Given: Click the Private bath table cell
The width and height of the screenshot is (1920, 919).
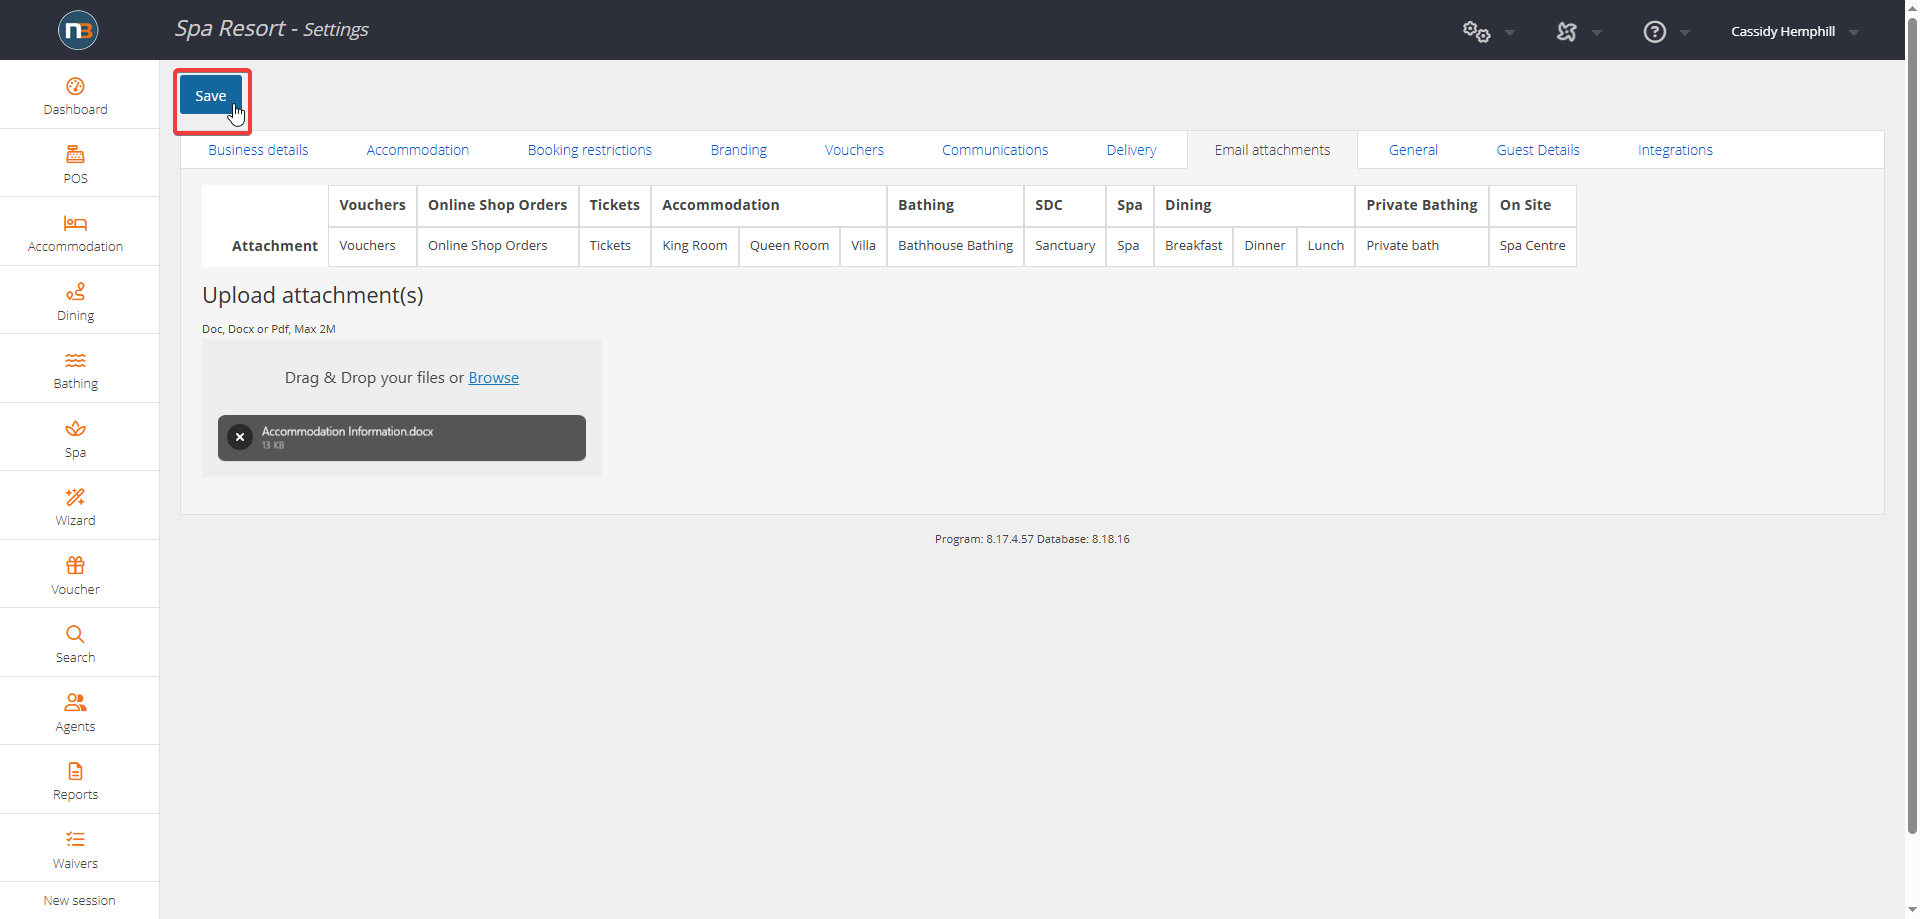Looking at the screenshot, I should tap(1422, 246).
